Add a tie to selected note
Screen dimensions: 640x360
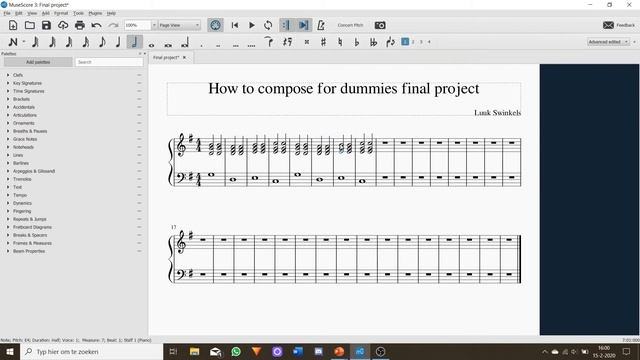pyautogui.click(x=269, y=42)
